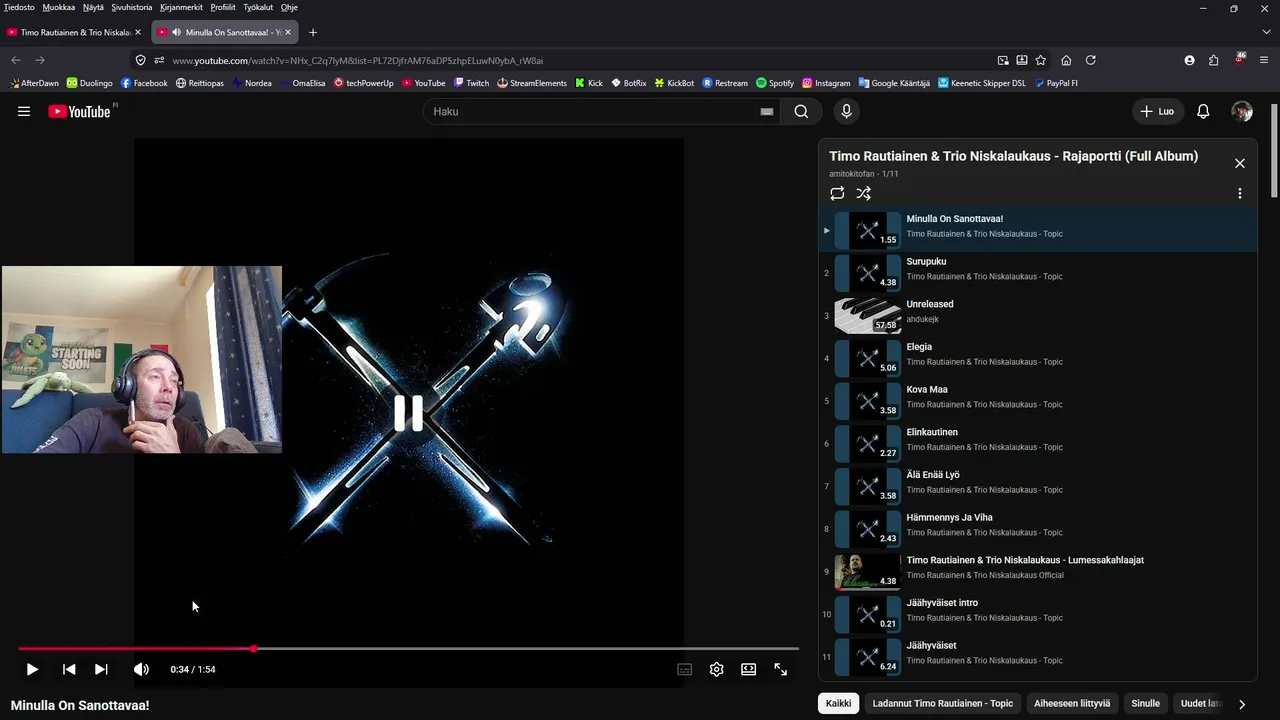Click the progress bar scrubber handle
This screenshot has width=1280, height=720.
coord(254,649)
